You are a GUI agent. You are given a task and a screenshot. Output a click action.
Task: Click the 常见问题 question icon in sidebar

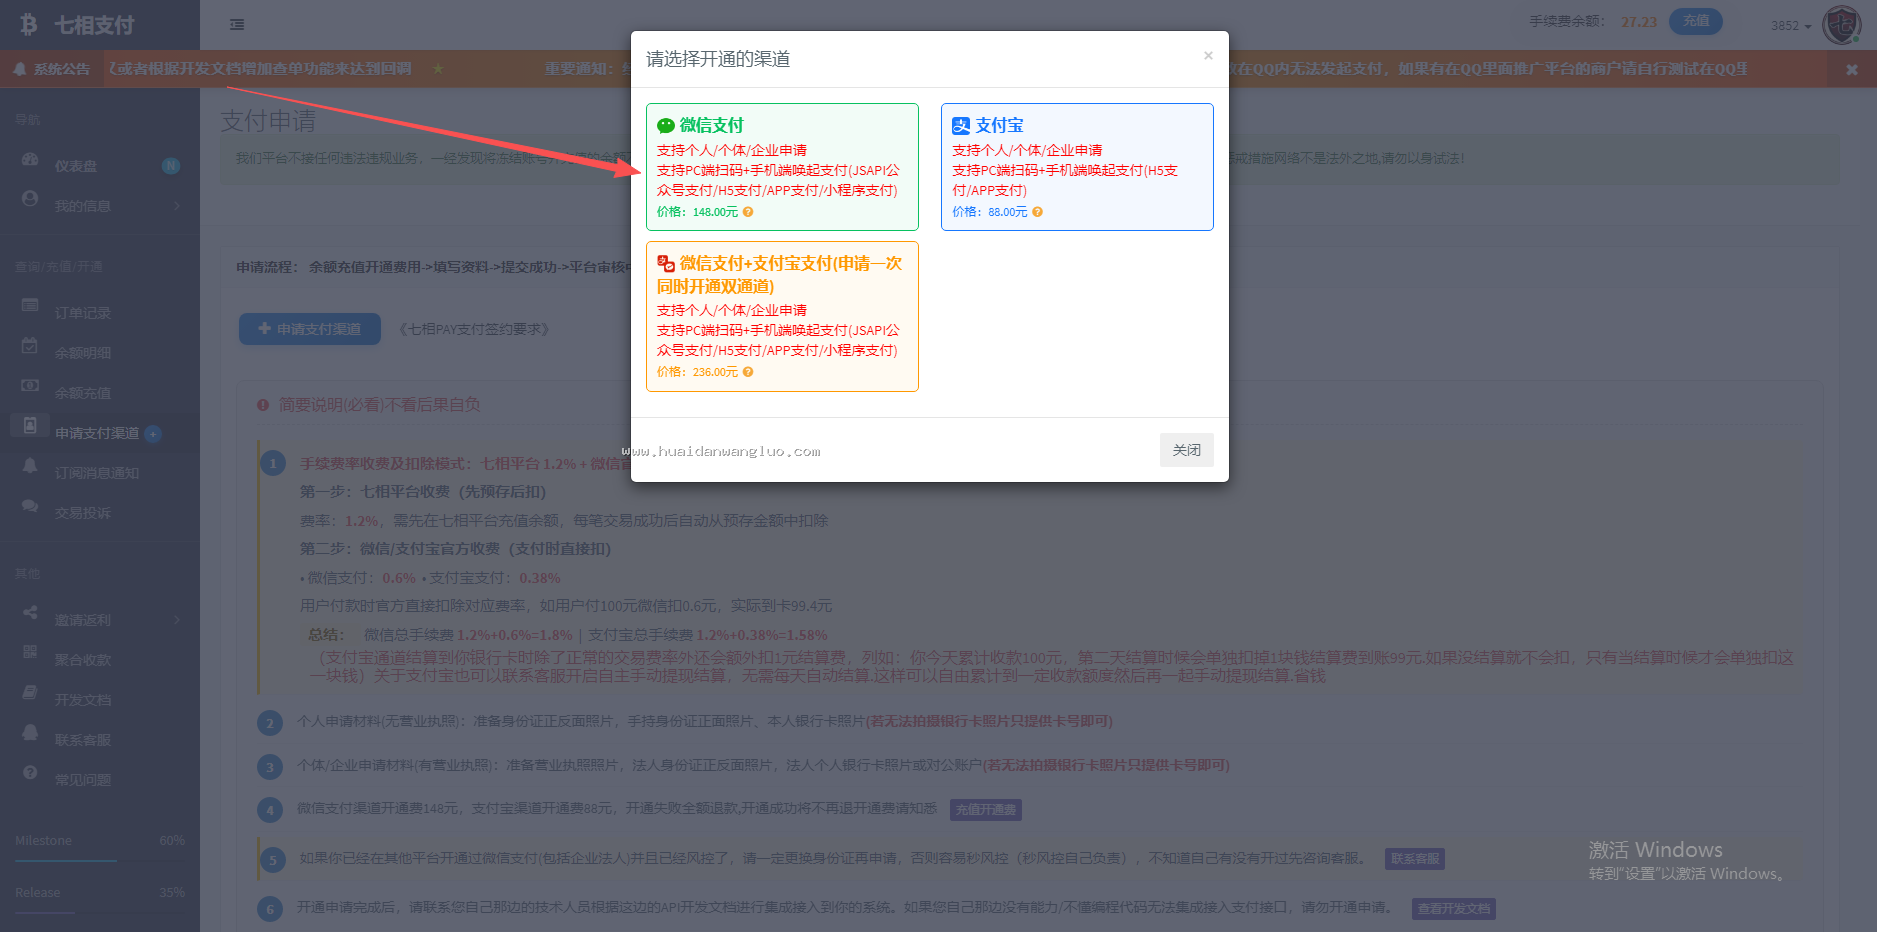(x=30, y=773)
